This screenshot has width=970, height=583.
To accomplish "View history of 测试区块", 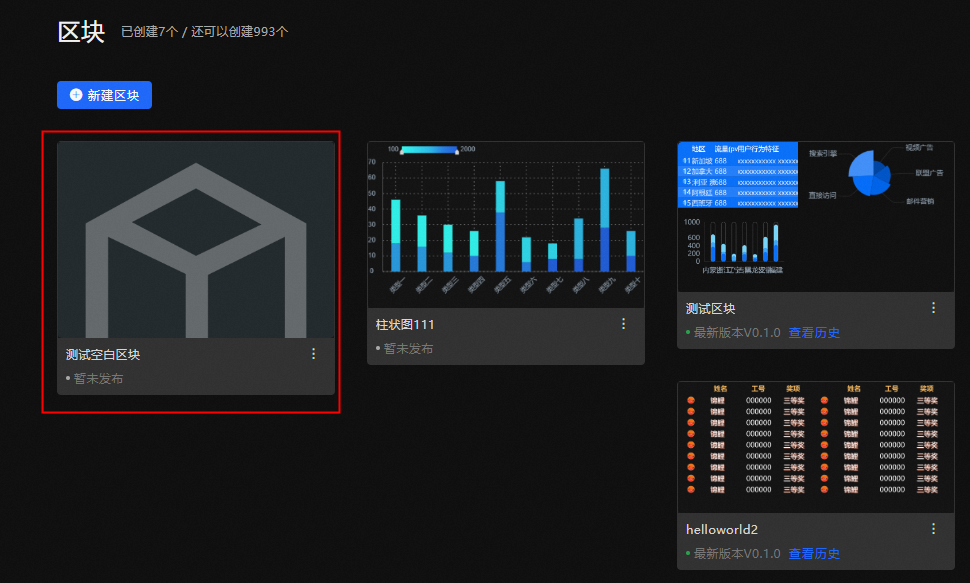I will click(x=814, y=333).
